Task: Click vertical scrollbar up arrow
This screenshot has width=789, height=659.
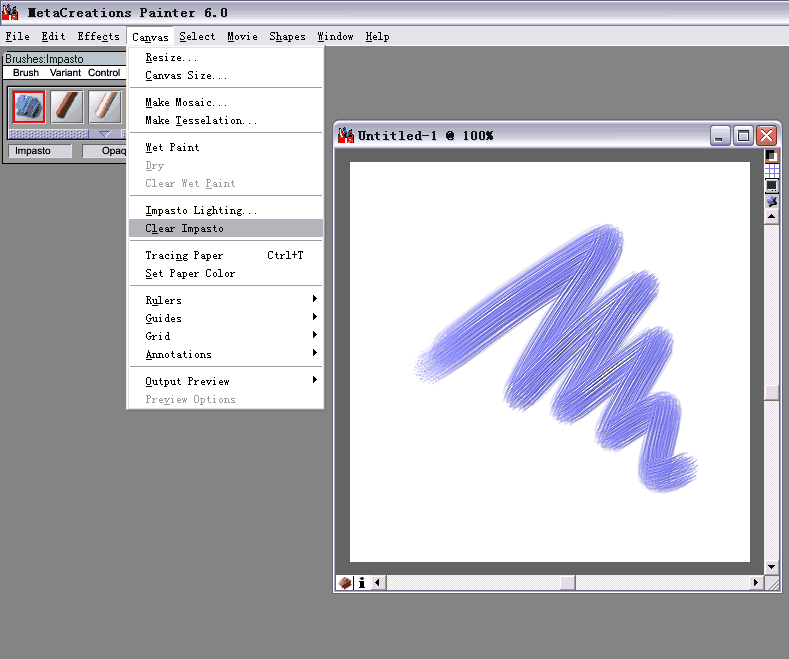Action: pyautogui.click(x=771, y=217)
